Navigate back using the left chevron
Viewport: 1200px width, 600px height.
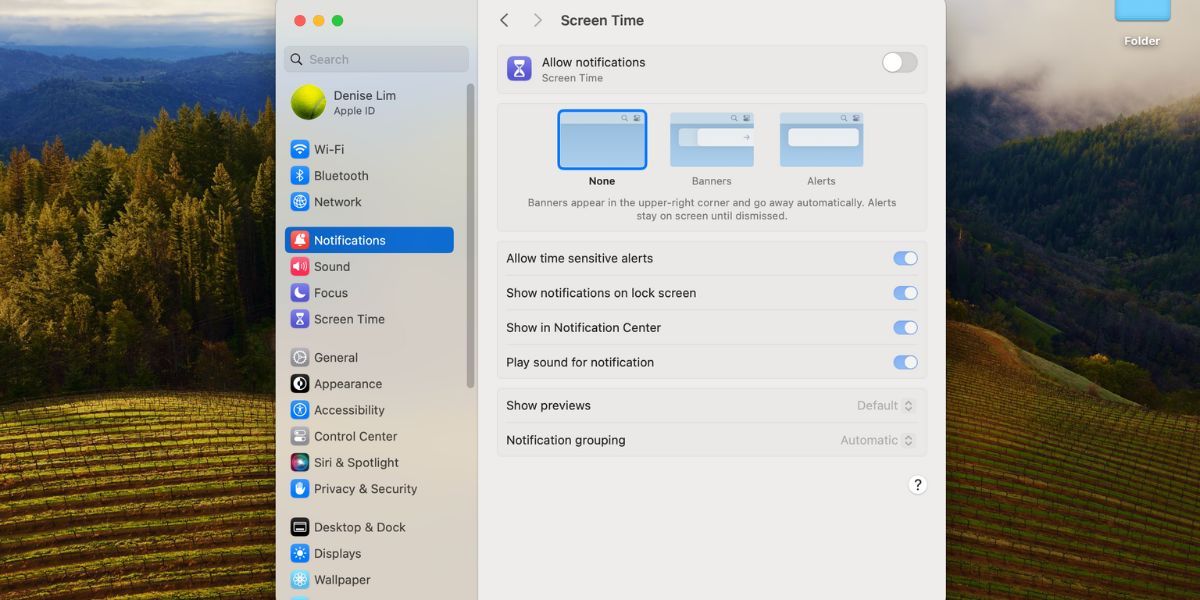coord(504,20)
